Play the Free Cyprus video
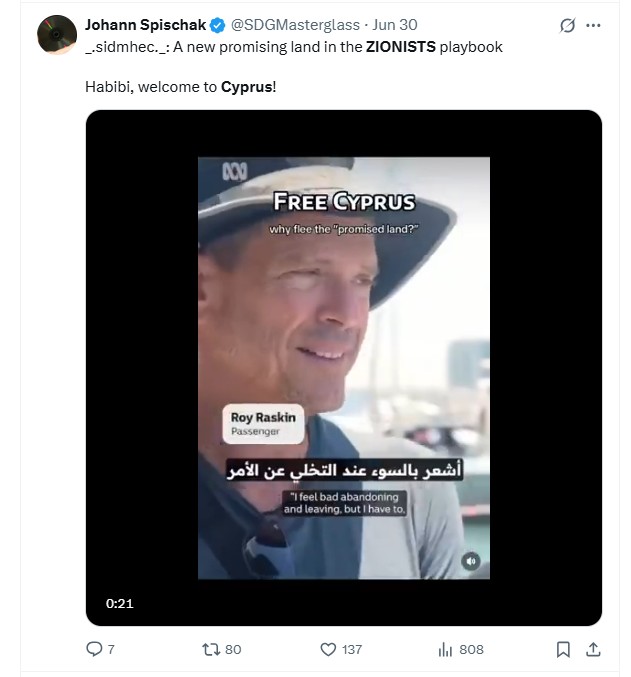The width and height of the screenshot is (631, 677). pyautogui.click(x=343, y=367)
